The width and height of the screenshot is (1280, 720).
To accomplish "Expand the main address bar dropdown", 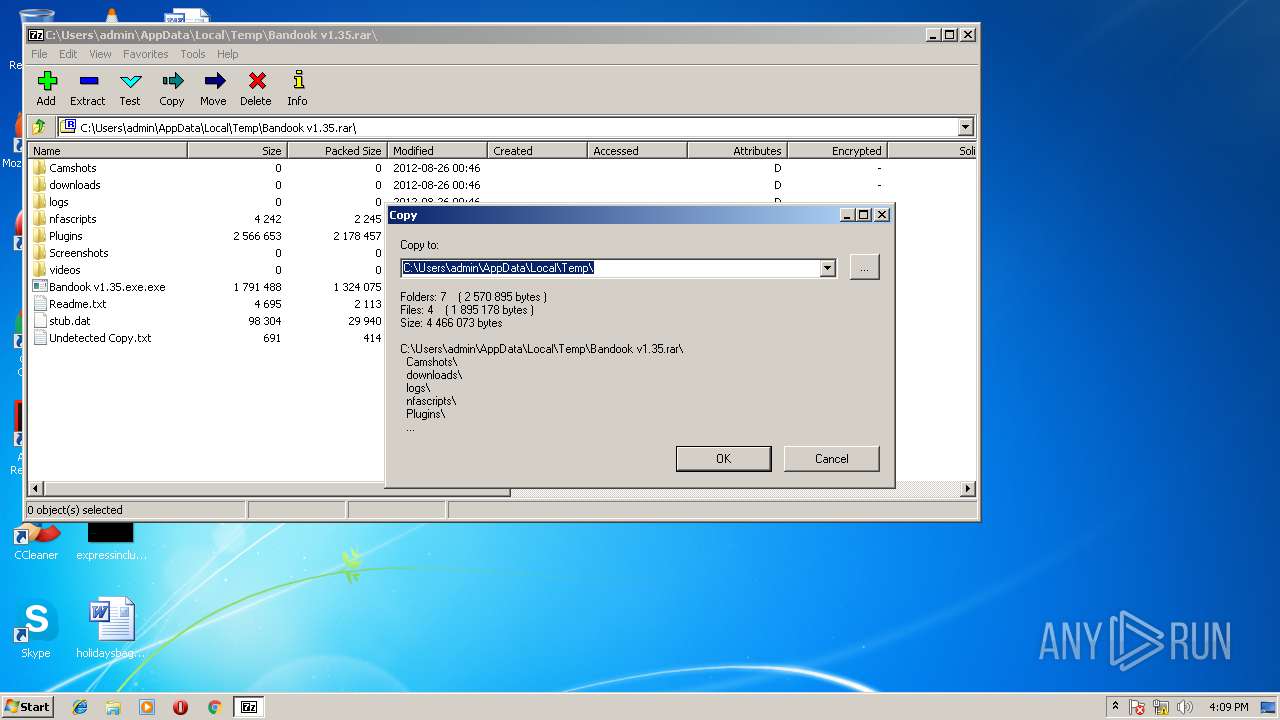I will pos(965,127).
